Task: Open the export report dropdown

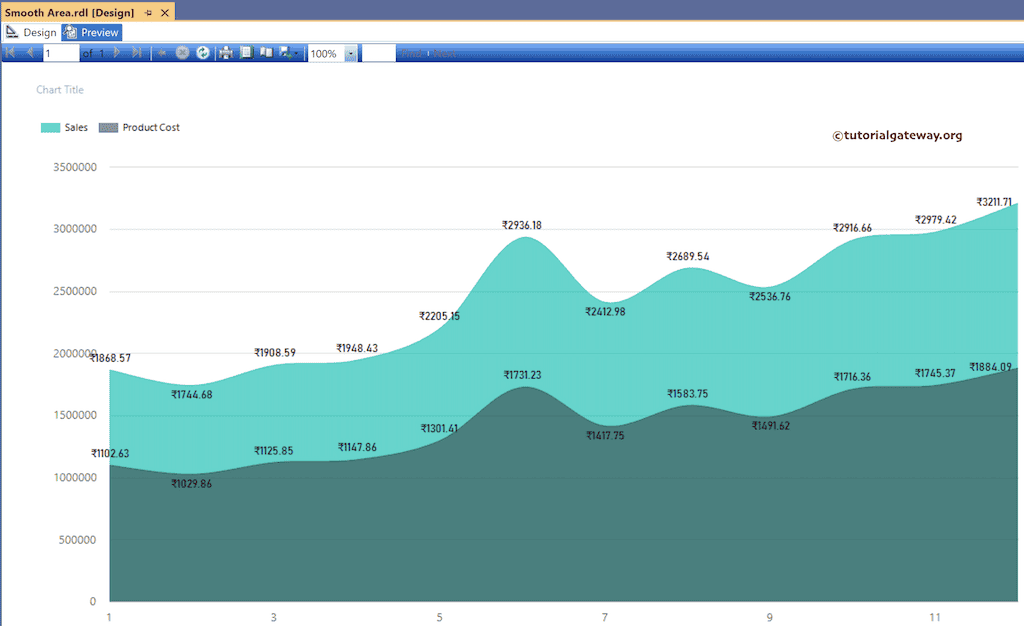Action: (x=288, y=53)
